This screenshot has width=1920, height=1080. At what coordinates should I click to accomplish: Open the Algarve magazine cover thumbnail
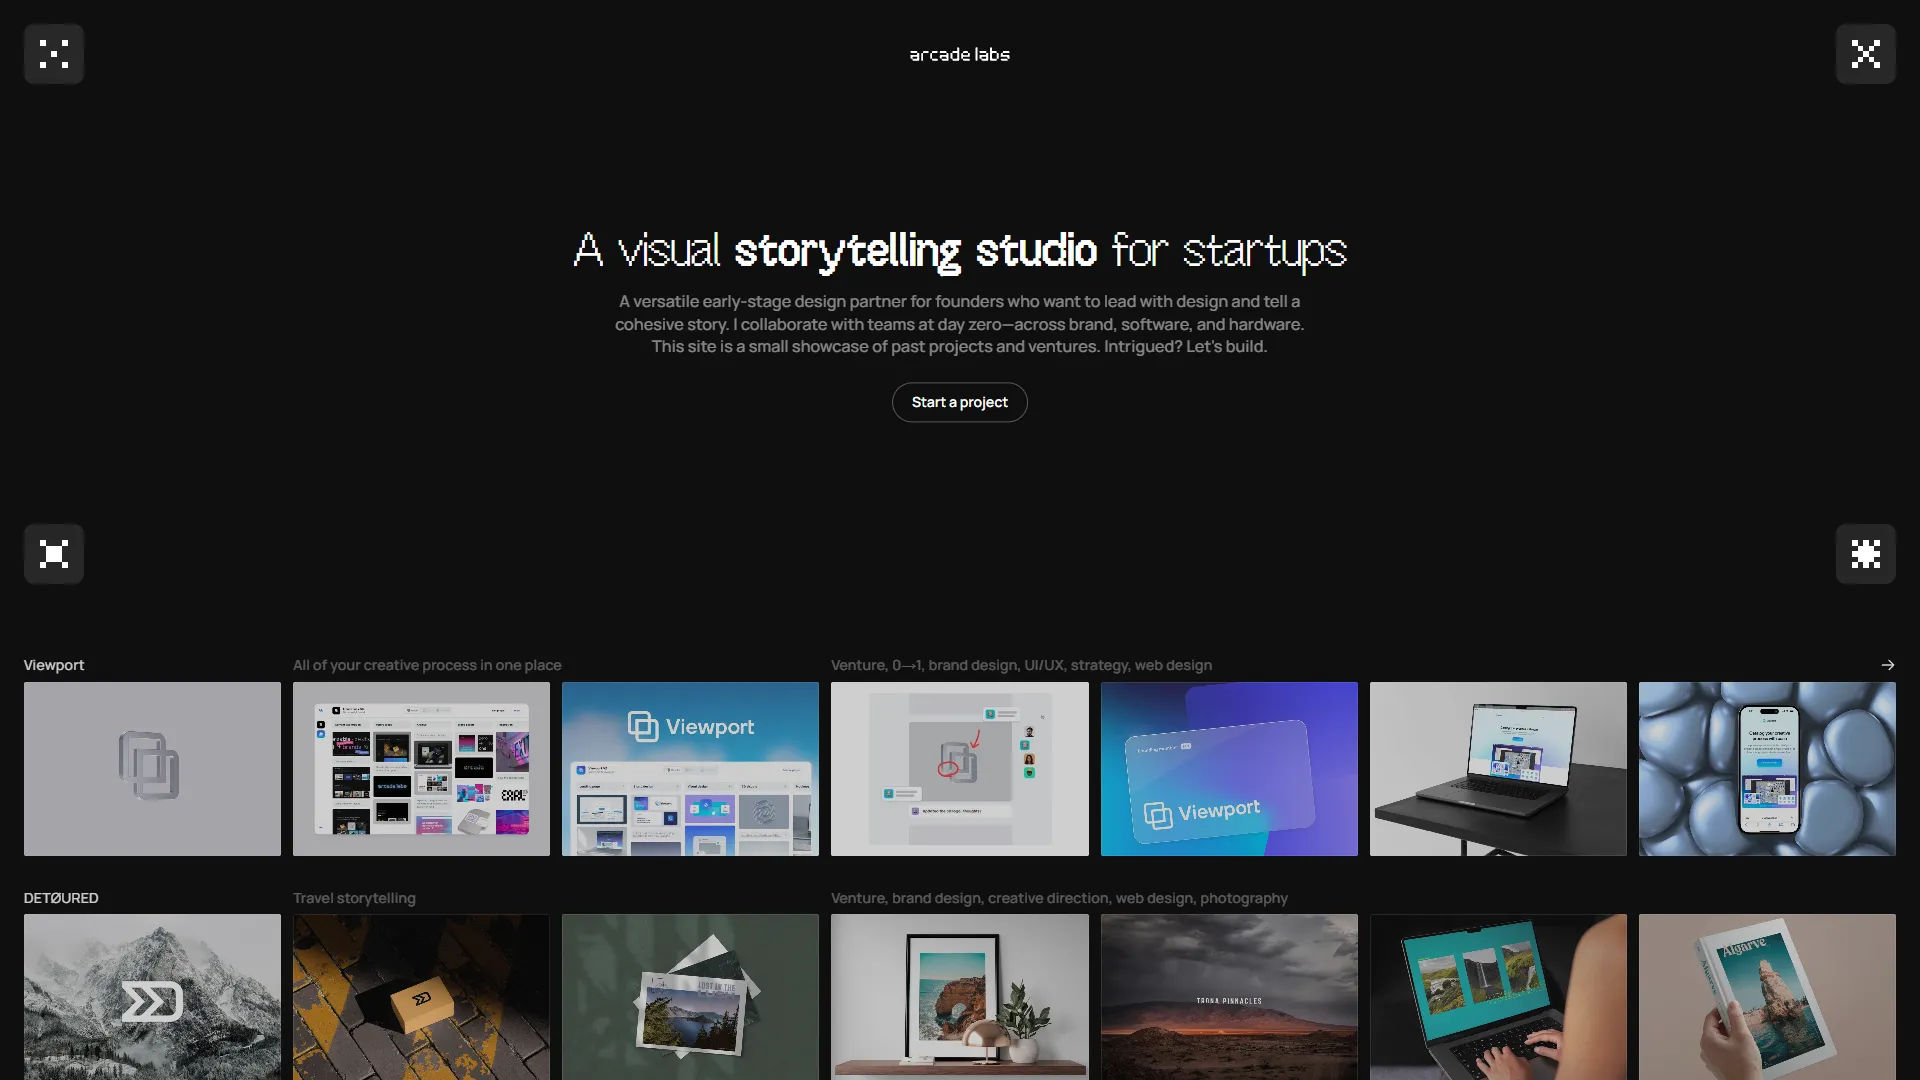pos(1767,997)
